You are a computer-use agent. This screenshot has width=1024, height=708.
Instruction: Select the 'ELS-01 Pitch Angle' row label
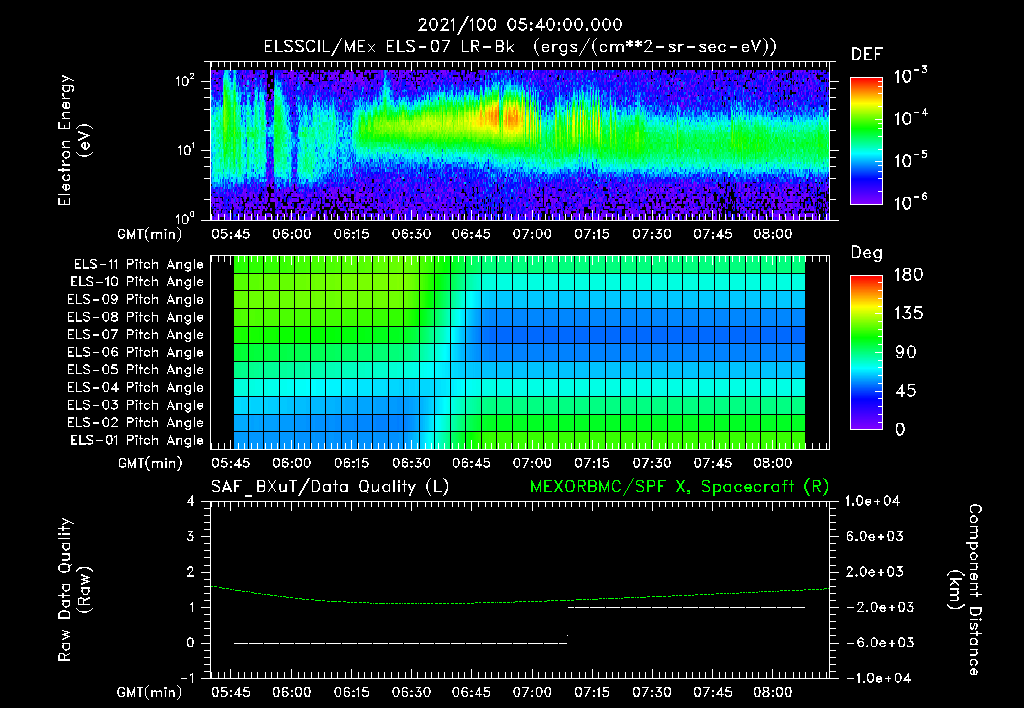[137, 440]
